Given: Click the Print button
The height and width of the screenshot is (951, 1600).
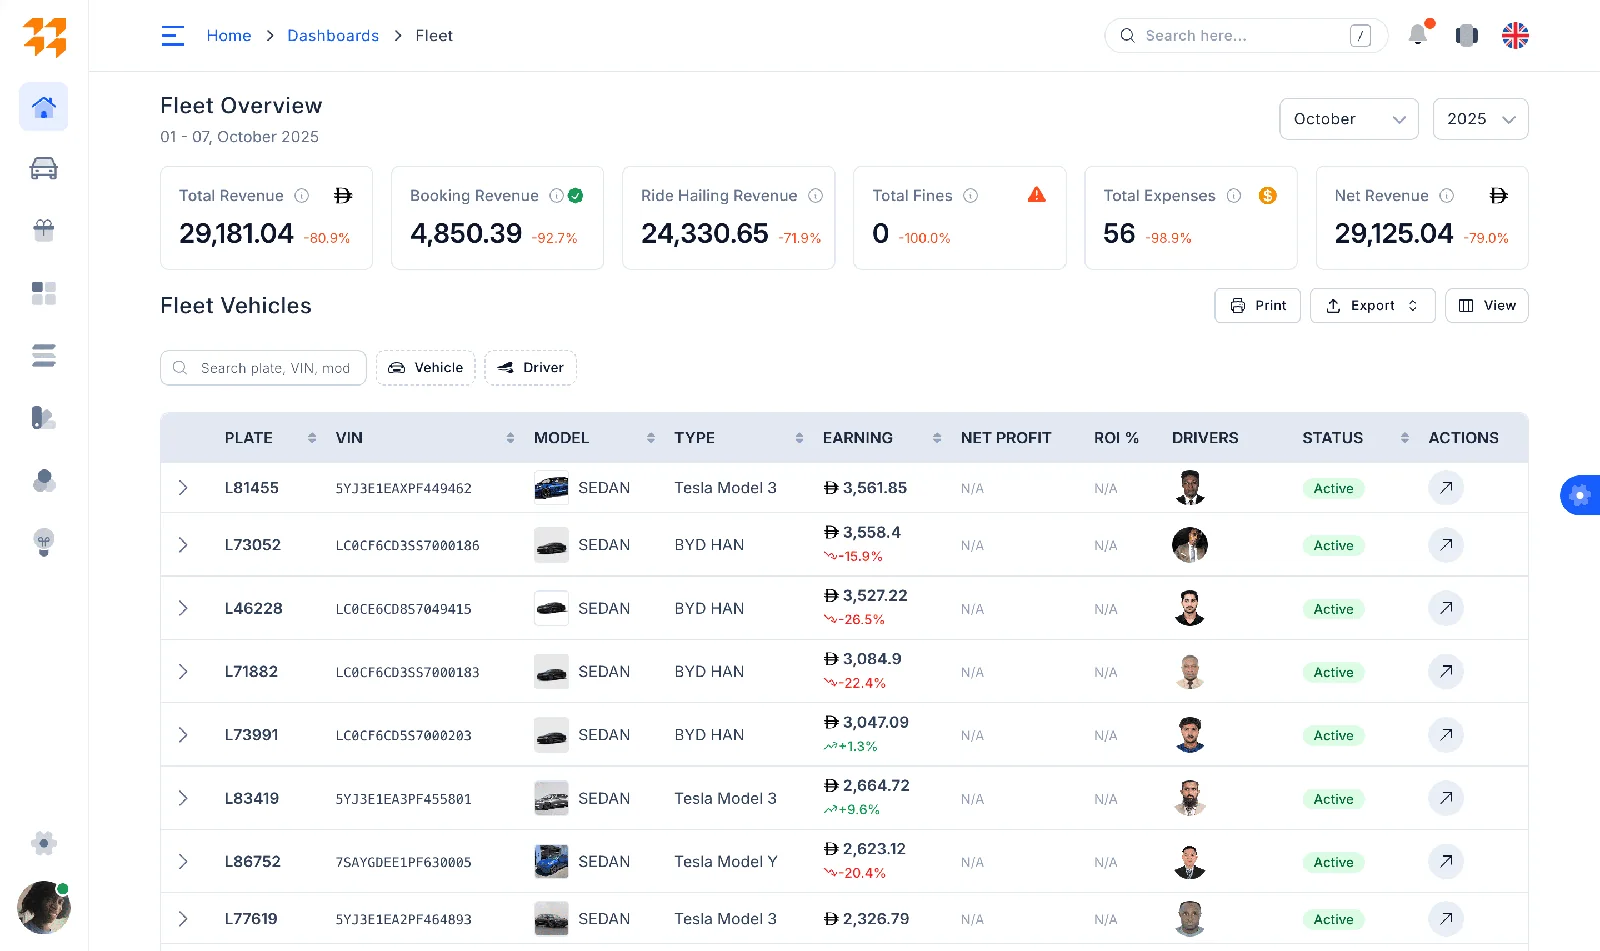Looking at the screenshot, I should (x=1257, y=306).
